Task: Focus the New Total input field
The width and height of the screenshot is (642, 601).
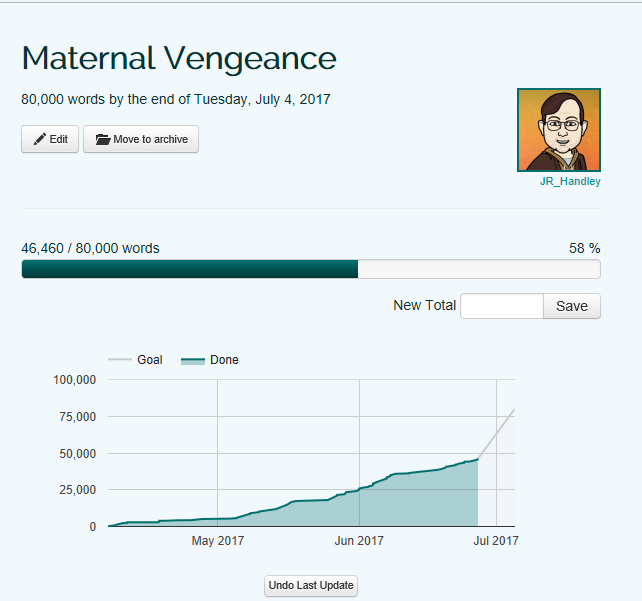Action: [x=501, y=306]
